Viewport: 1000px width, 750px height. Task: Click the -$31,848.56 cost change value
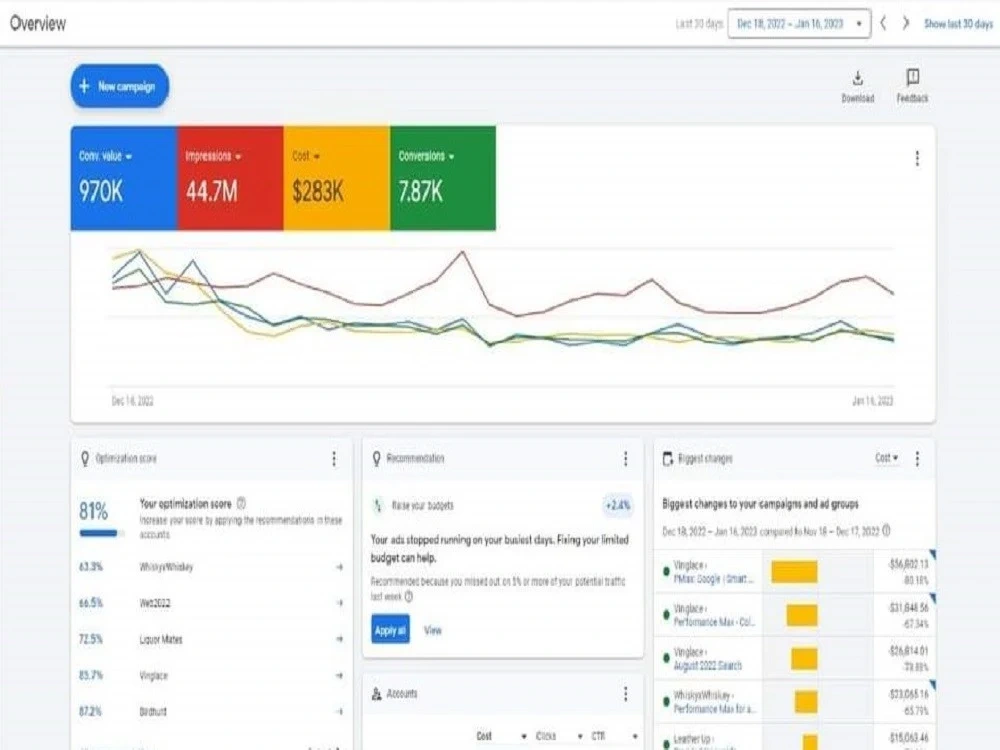[908, 607]
